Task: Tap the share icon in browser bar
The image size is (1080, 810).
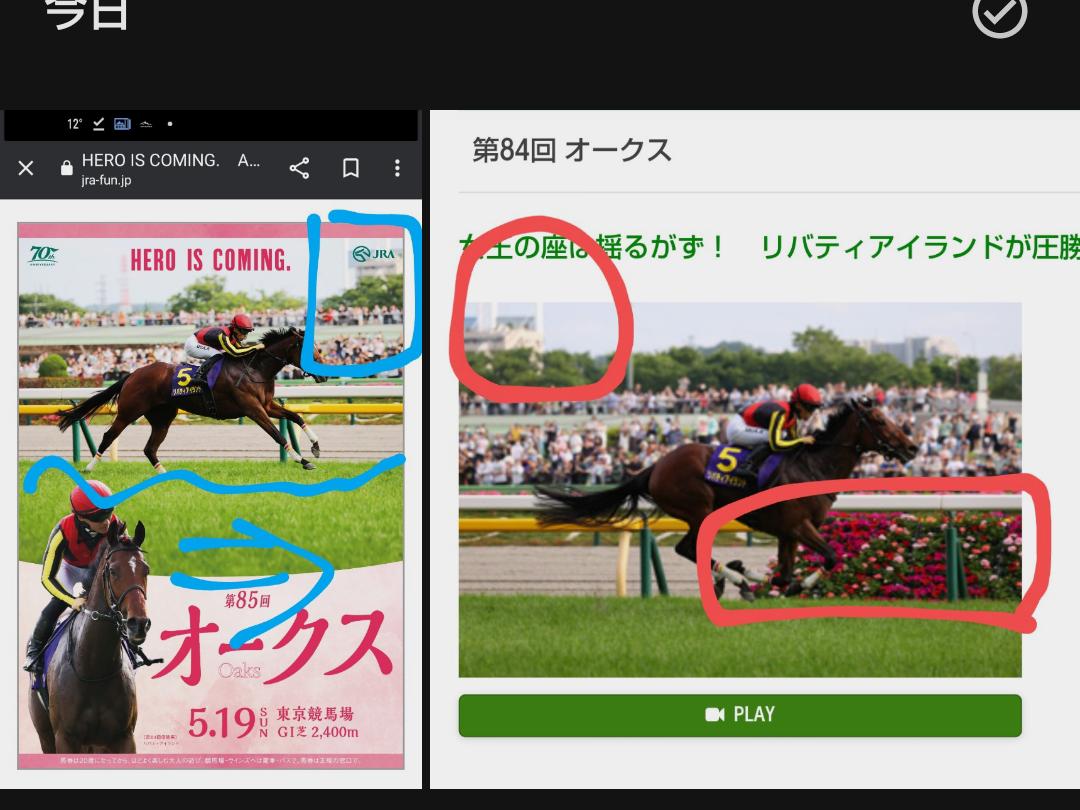Action: [299, 168]
